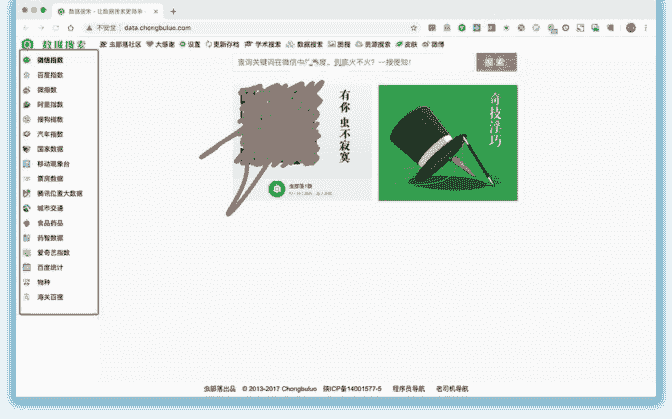672x419 pixels.
Task: Open 图搜 in top navigation
Action: pos(339,44)
